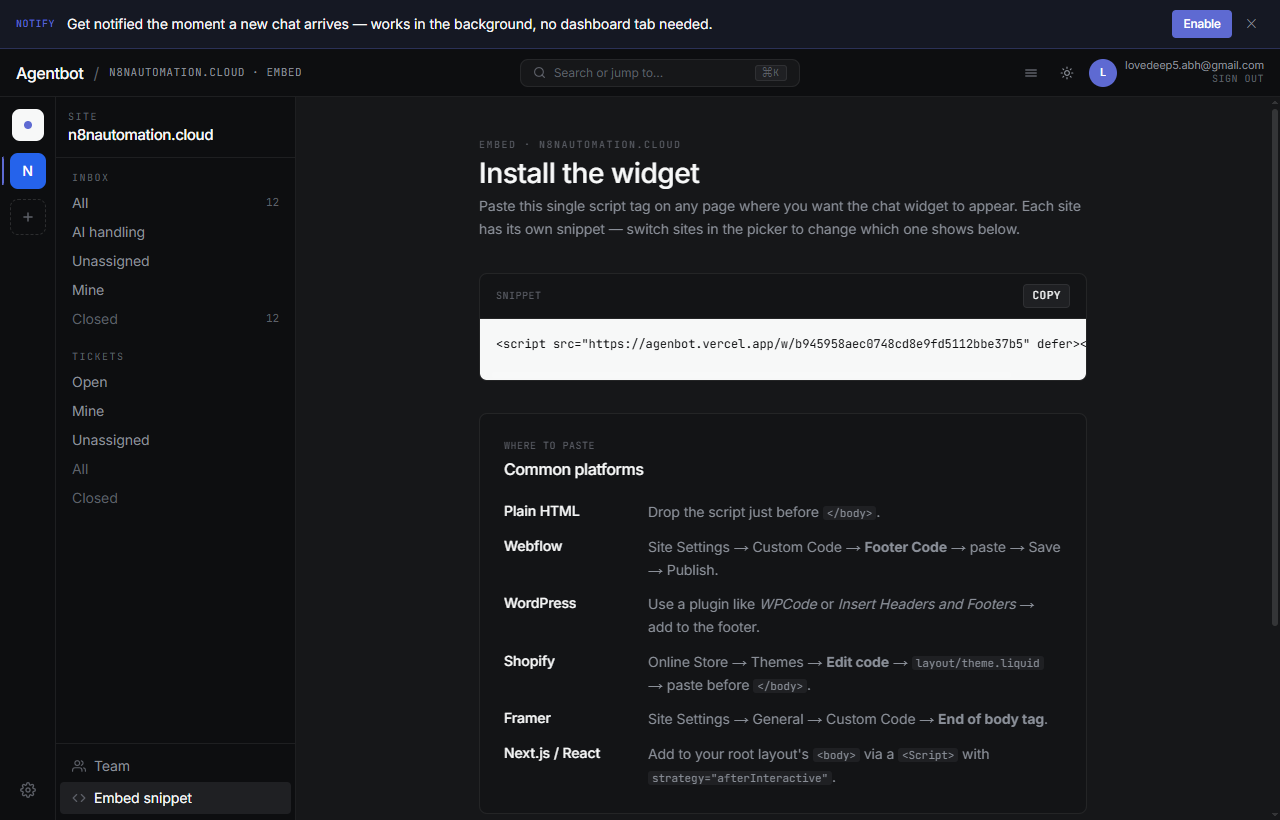Click the Framer platform label

[527, 718]
